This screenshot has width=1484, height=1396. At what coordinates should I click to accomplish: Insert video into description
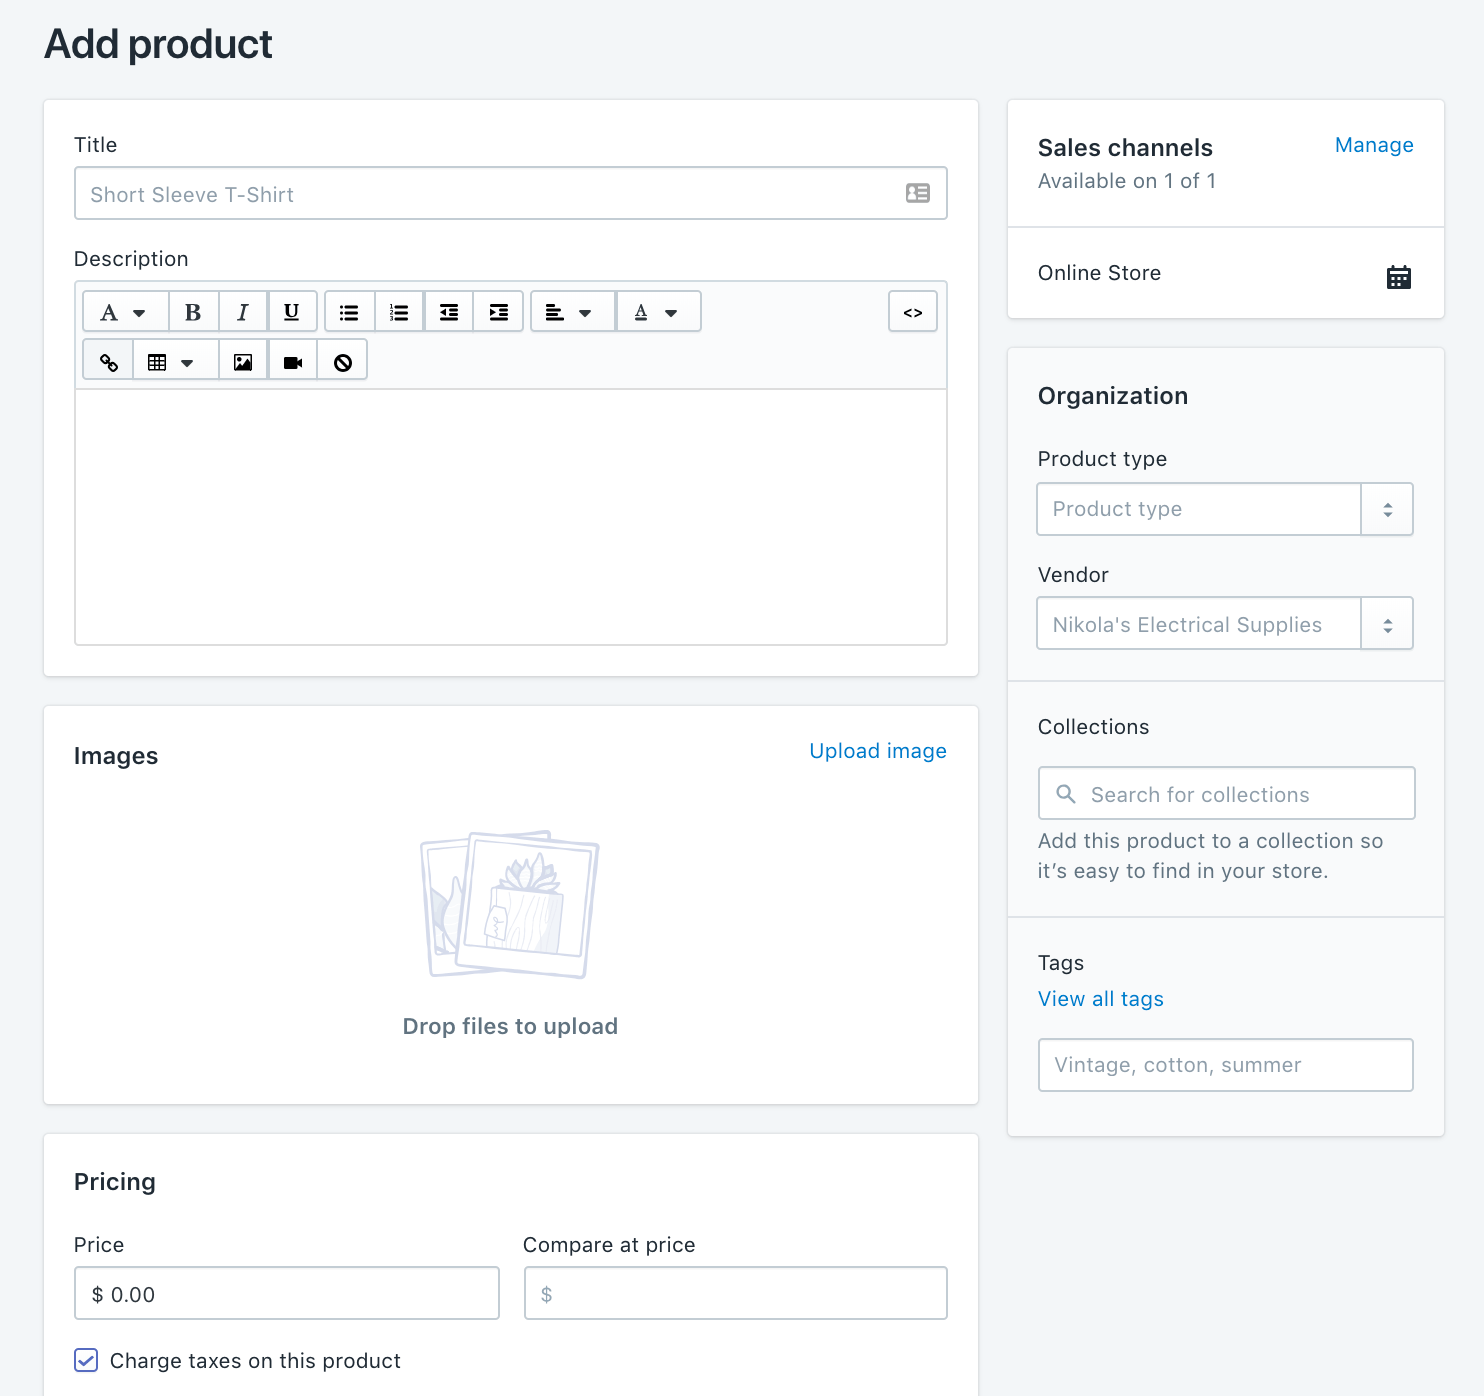tap(293, 362)
